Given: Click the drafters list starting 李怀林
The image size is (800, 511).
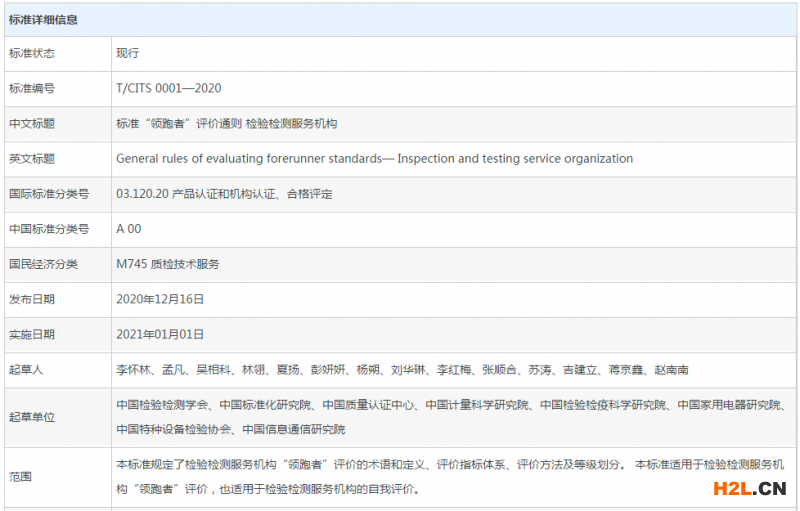Looking at the screenshot, I should 403,370.
